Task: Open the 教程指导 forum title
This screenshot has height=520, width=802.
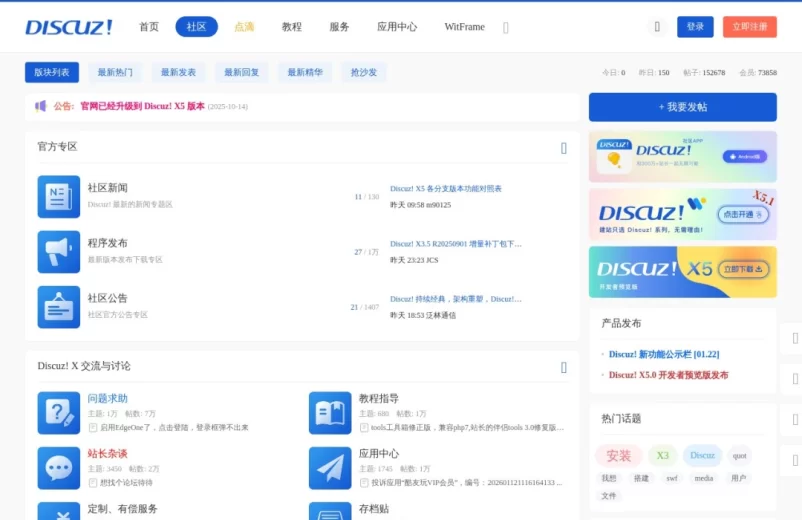Action: pyautogui.click(x=378, y=398)
